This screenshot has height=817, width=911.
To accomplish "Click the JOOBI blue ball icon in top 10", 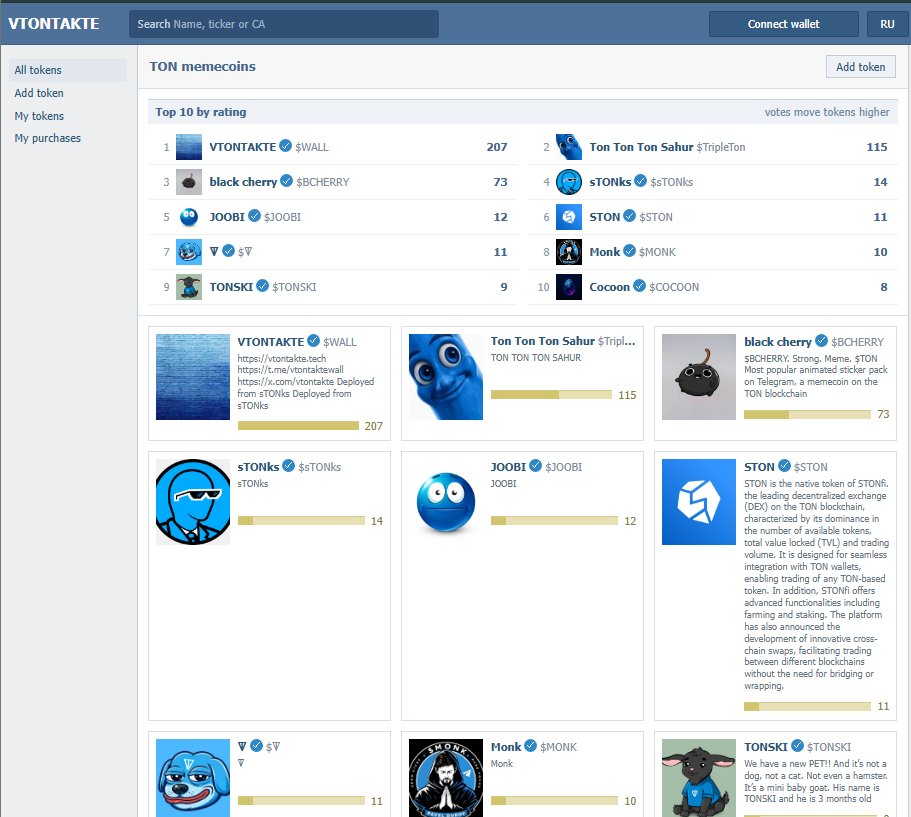I will [189, 217].
